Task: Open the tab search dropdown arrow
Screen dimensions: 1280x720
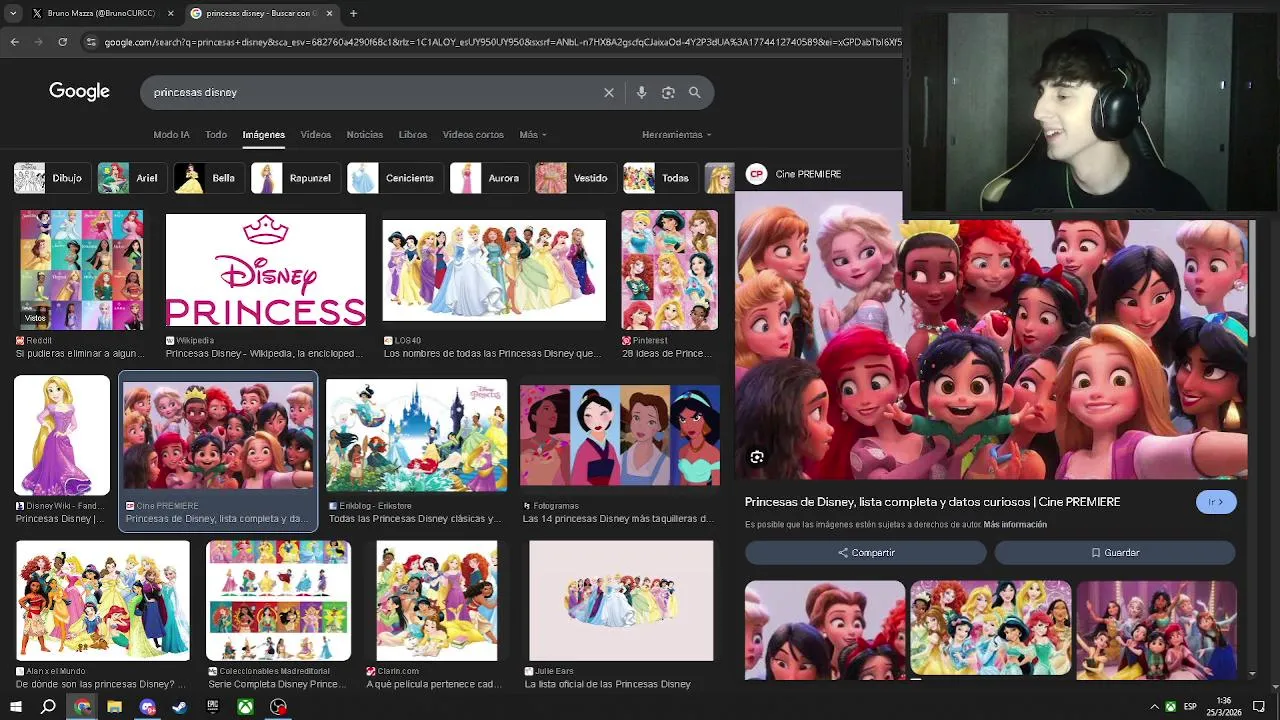Action: (x=13, y=13)
